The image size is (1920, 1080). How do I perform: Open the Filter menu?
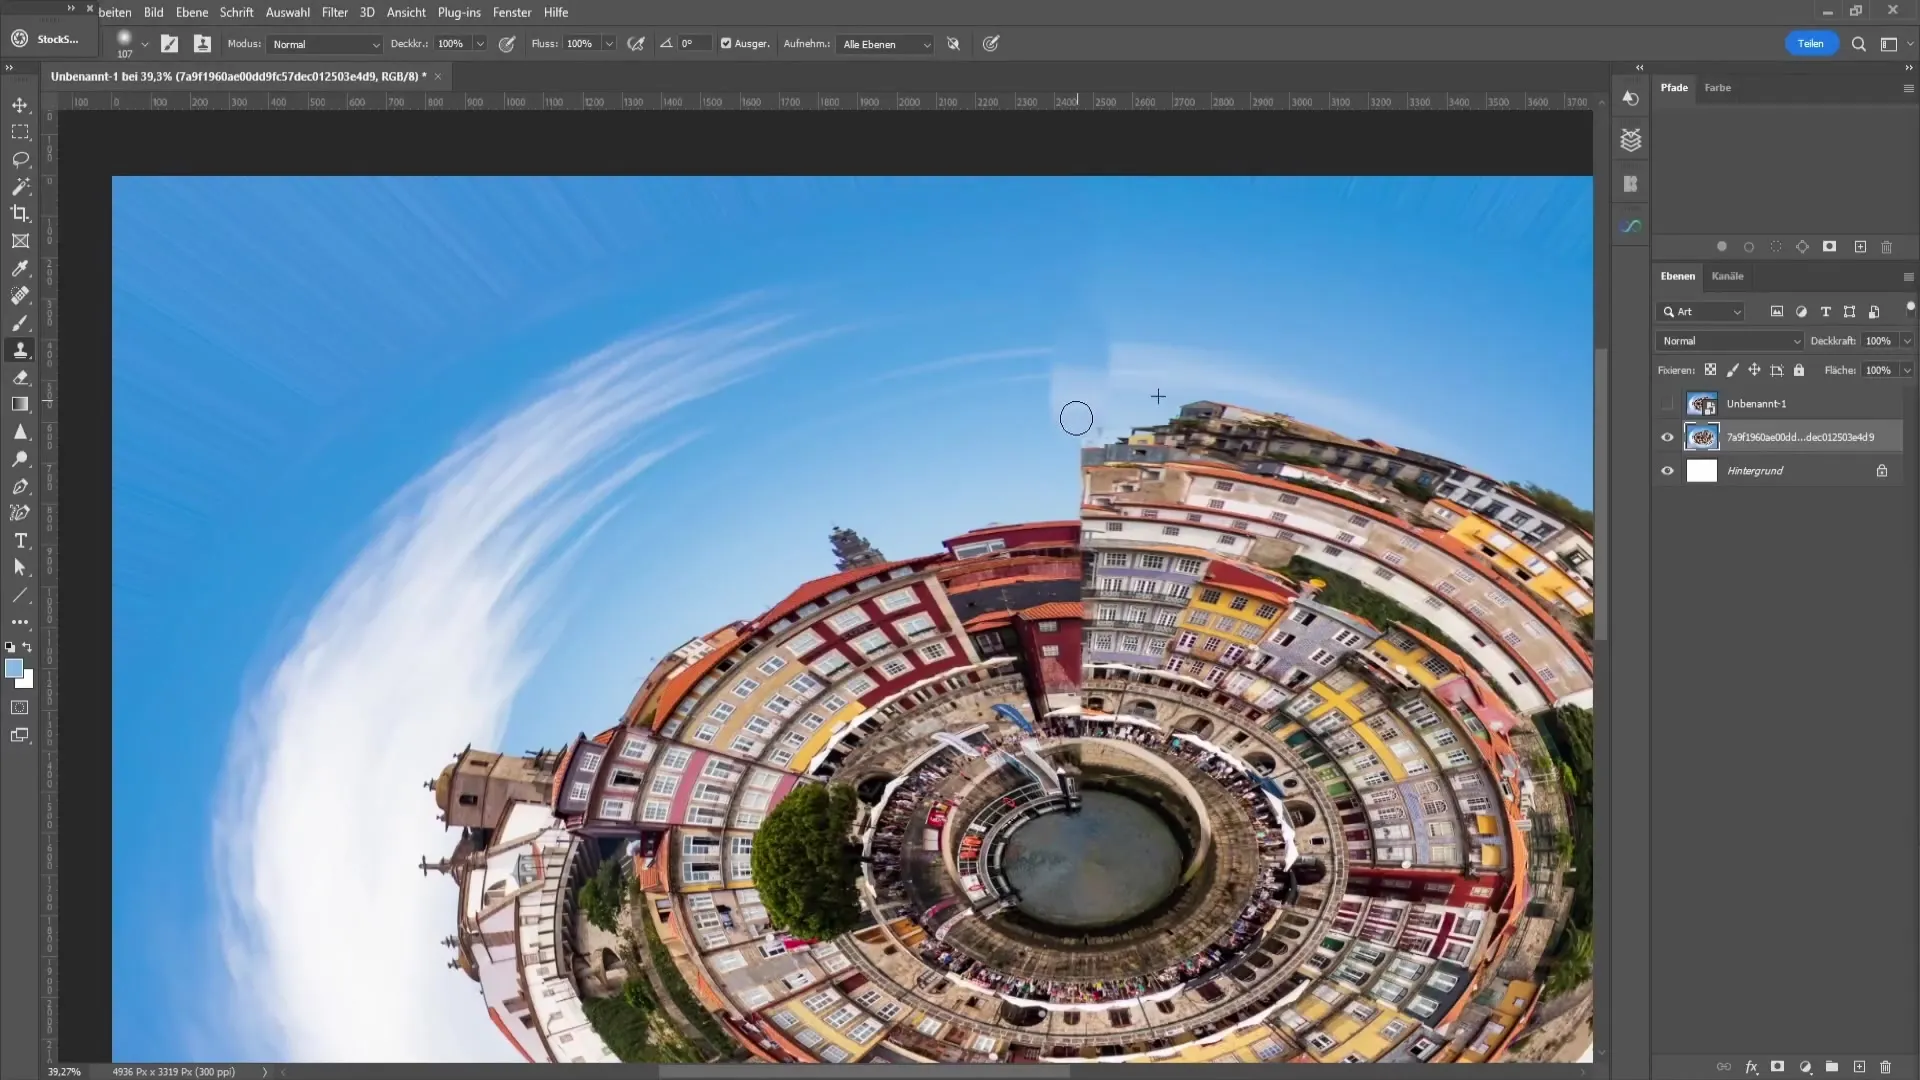pos(335,12)
